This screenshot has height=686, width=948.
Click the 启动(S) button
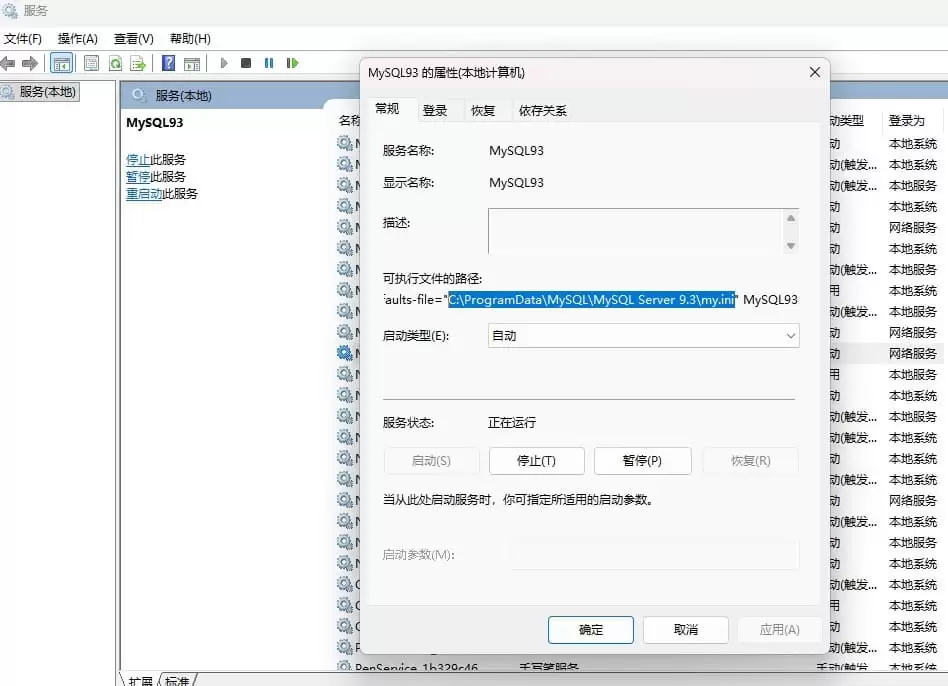[431, 461]
